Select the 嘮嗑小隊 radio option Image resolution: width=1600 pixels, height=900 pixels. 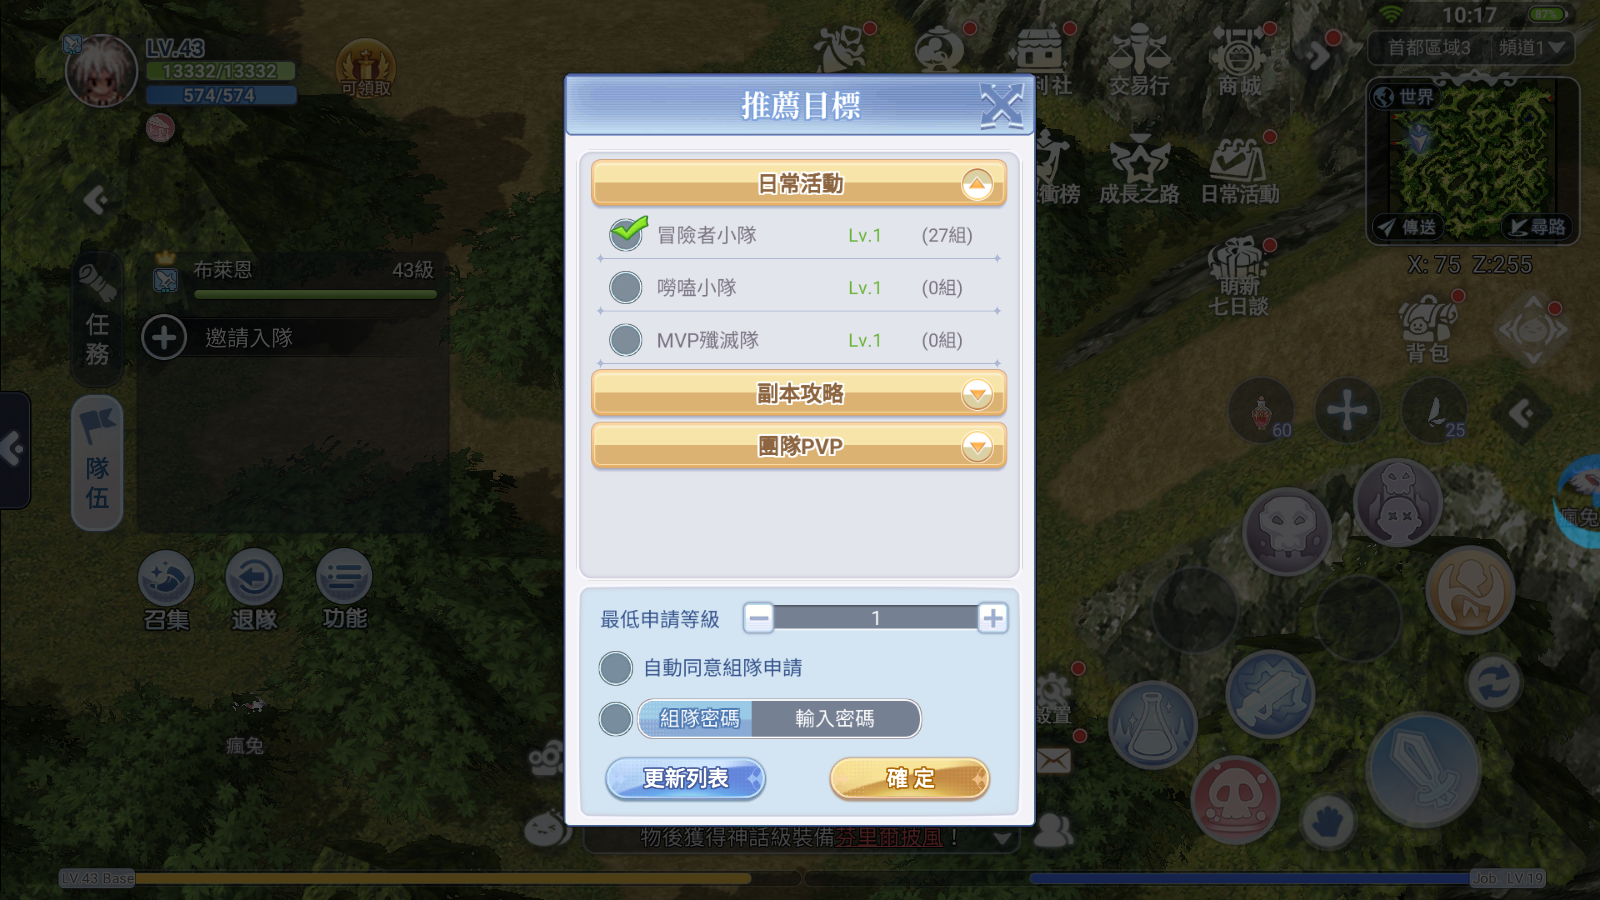click(626, 288)
